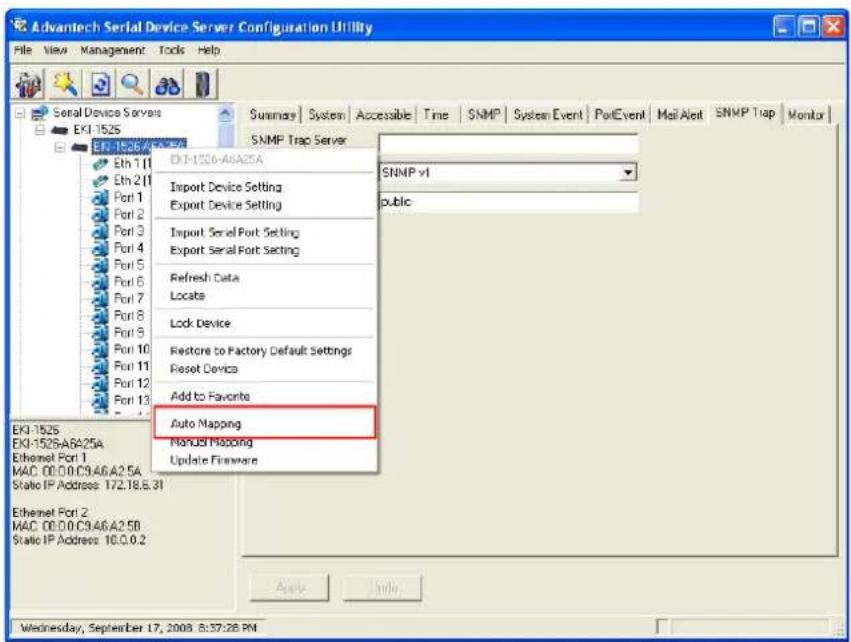Open the Help menu

click(208, 50)
